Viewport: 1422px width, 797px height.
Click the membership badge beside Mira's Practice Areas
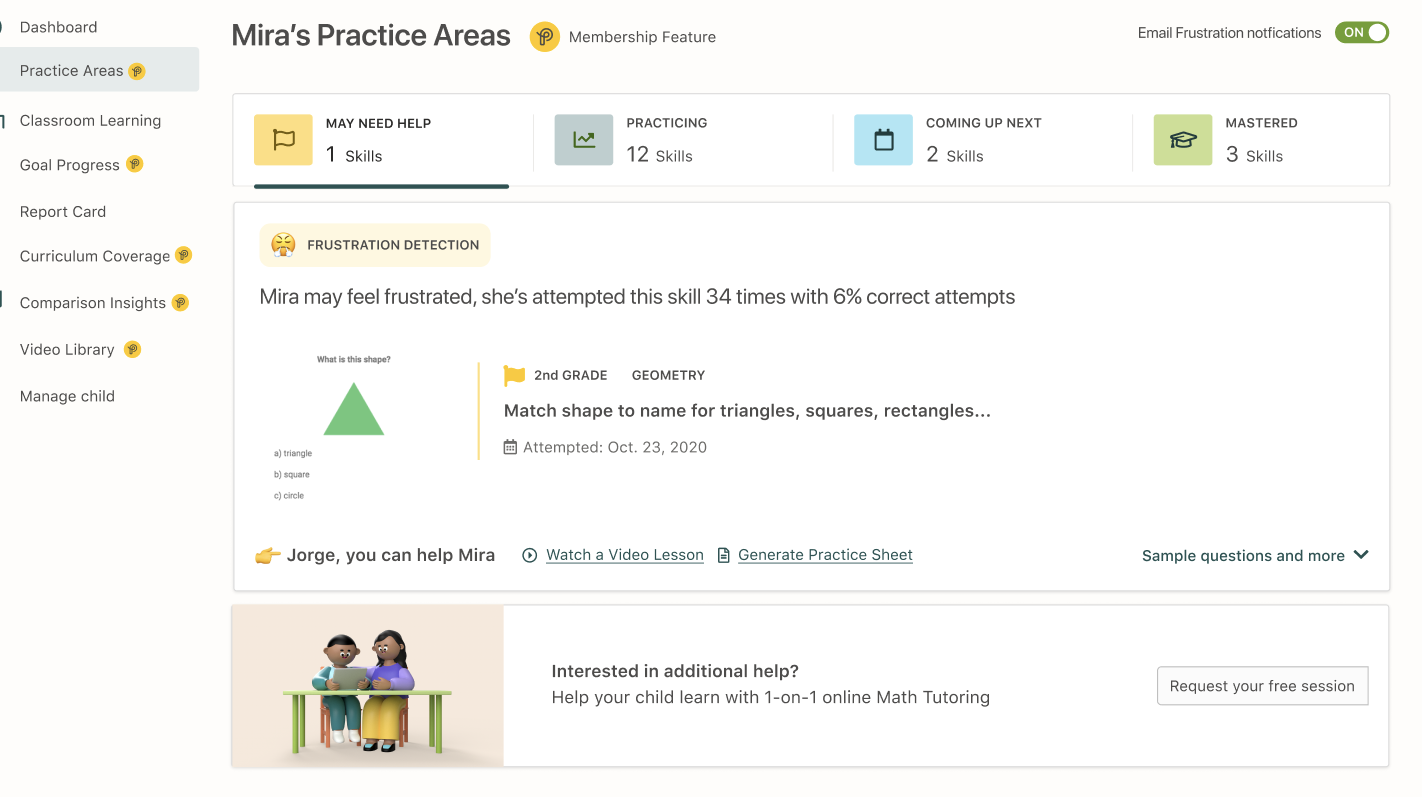[x=545, y=37]
